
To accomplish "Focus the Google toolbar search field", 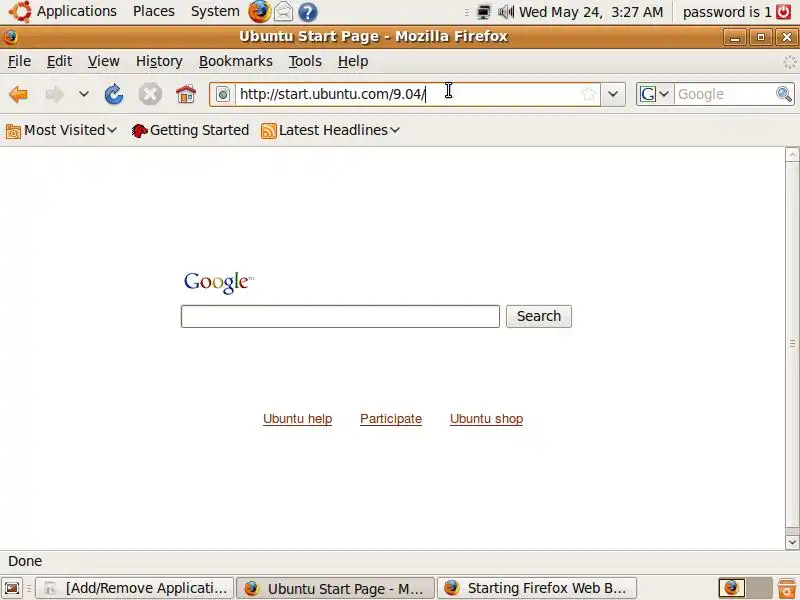I will click(723, 94).
